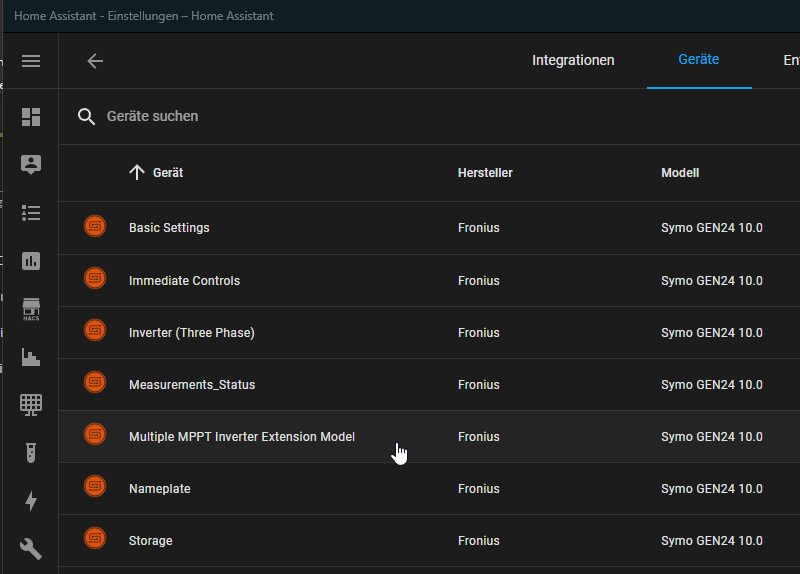
Task: Open the Energy lightning bolt icon
Action: (31, 500)
